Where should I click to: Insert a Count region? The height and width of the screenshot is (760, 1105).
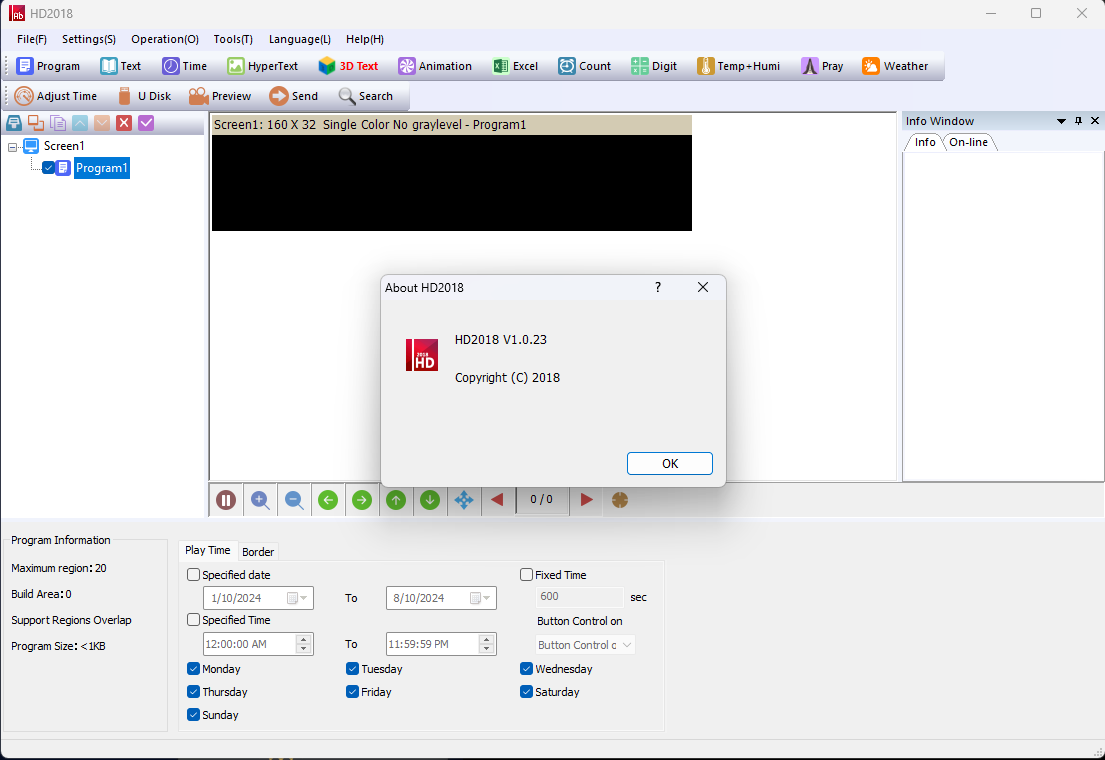click(584, 66)
